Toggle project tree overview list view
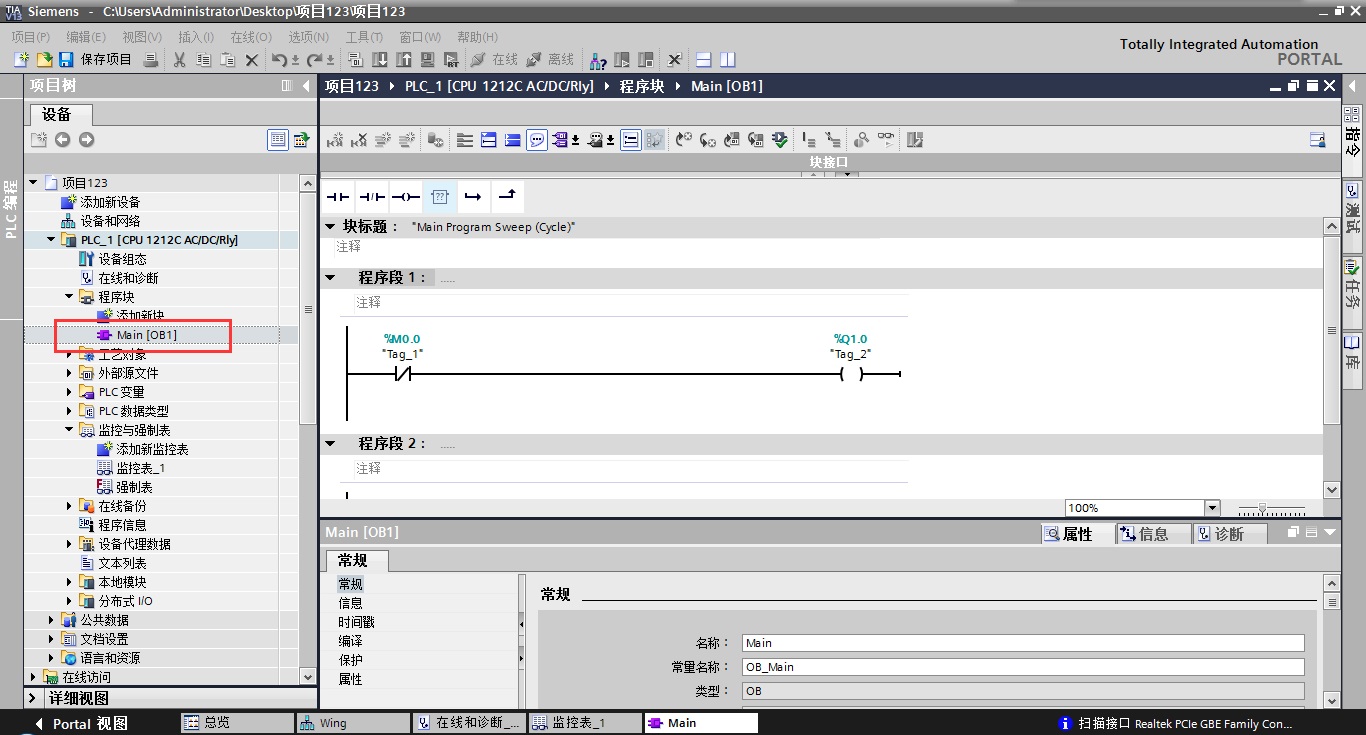Viewport: 1366px width, 735px height. [x=278, y=140]
